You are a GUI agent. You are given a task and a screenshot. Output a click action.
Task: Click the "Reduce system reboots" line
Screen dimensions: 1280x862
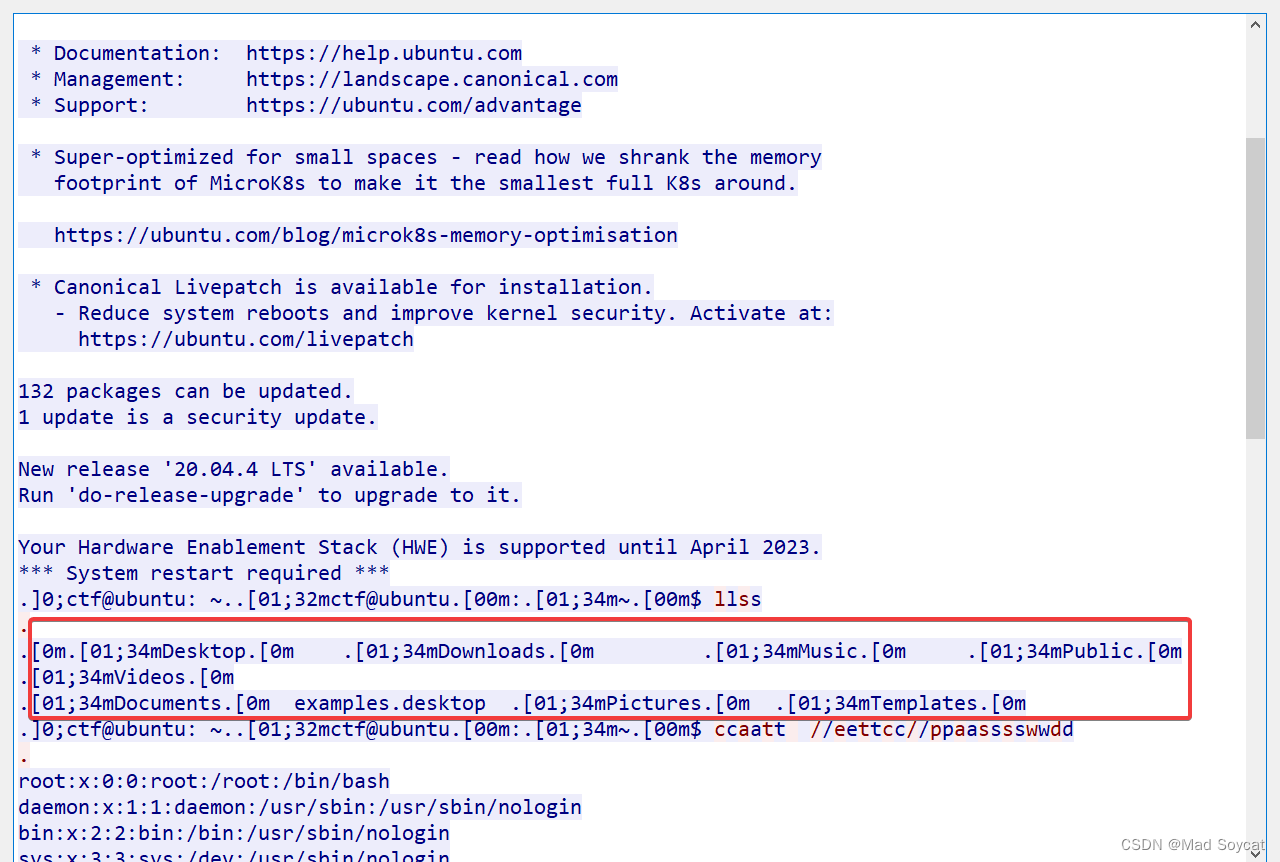[x=444, y=313]
